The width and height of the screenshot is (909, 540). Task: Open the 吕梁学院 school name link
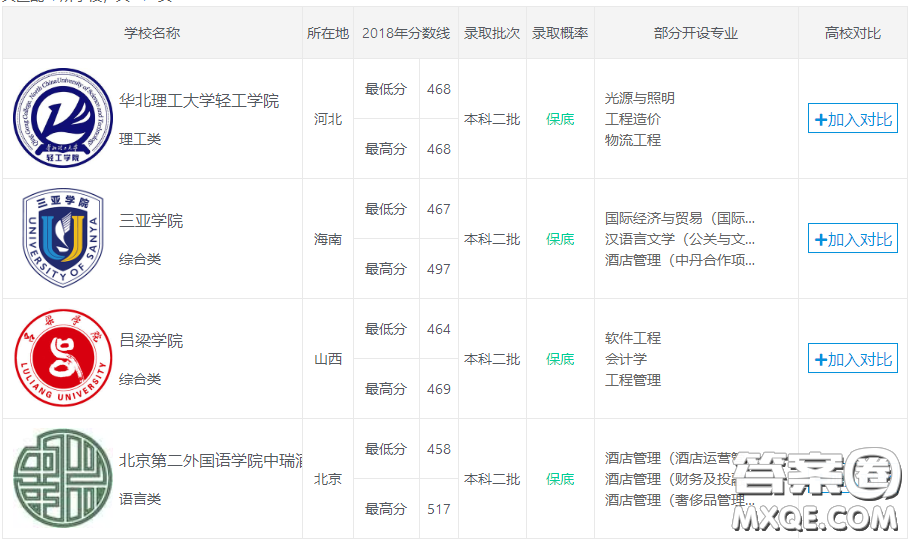tap(151, 340)
